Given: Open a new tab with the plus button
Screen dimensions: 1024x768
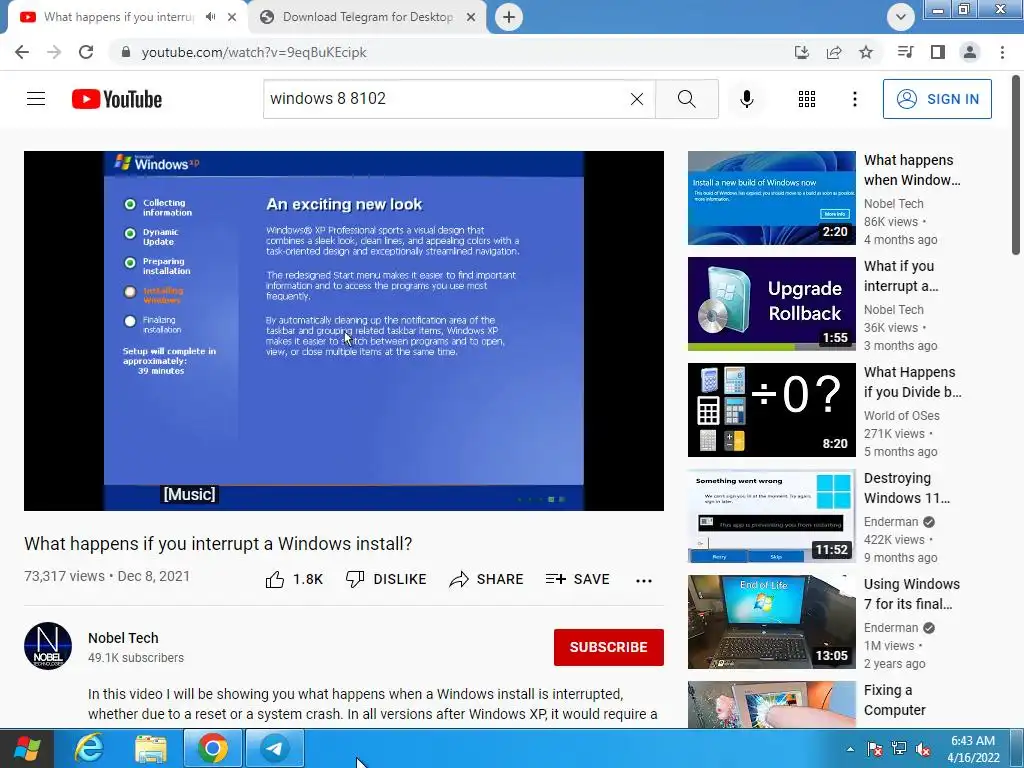Looking at the screenshot, I should coord(509,17).
